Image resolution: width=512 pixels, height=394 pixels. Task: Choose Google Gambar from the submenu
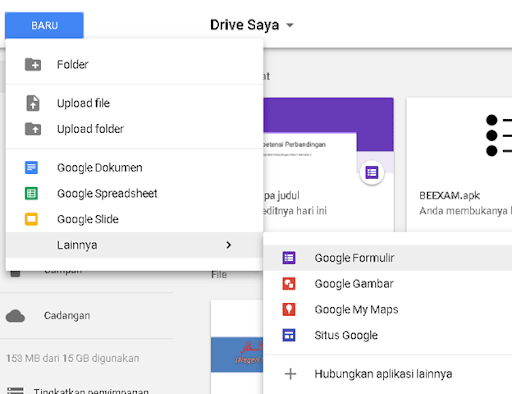click(388, 284)
